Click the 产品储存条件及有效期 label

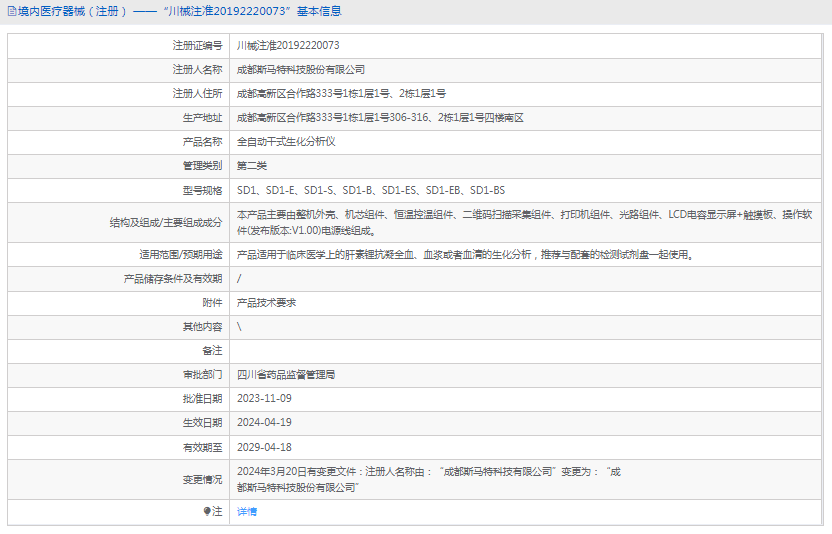pos(173,279)
